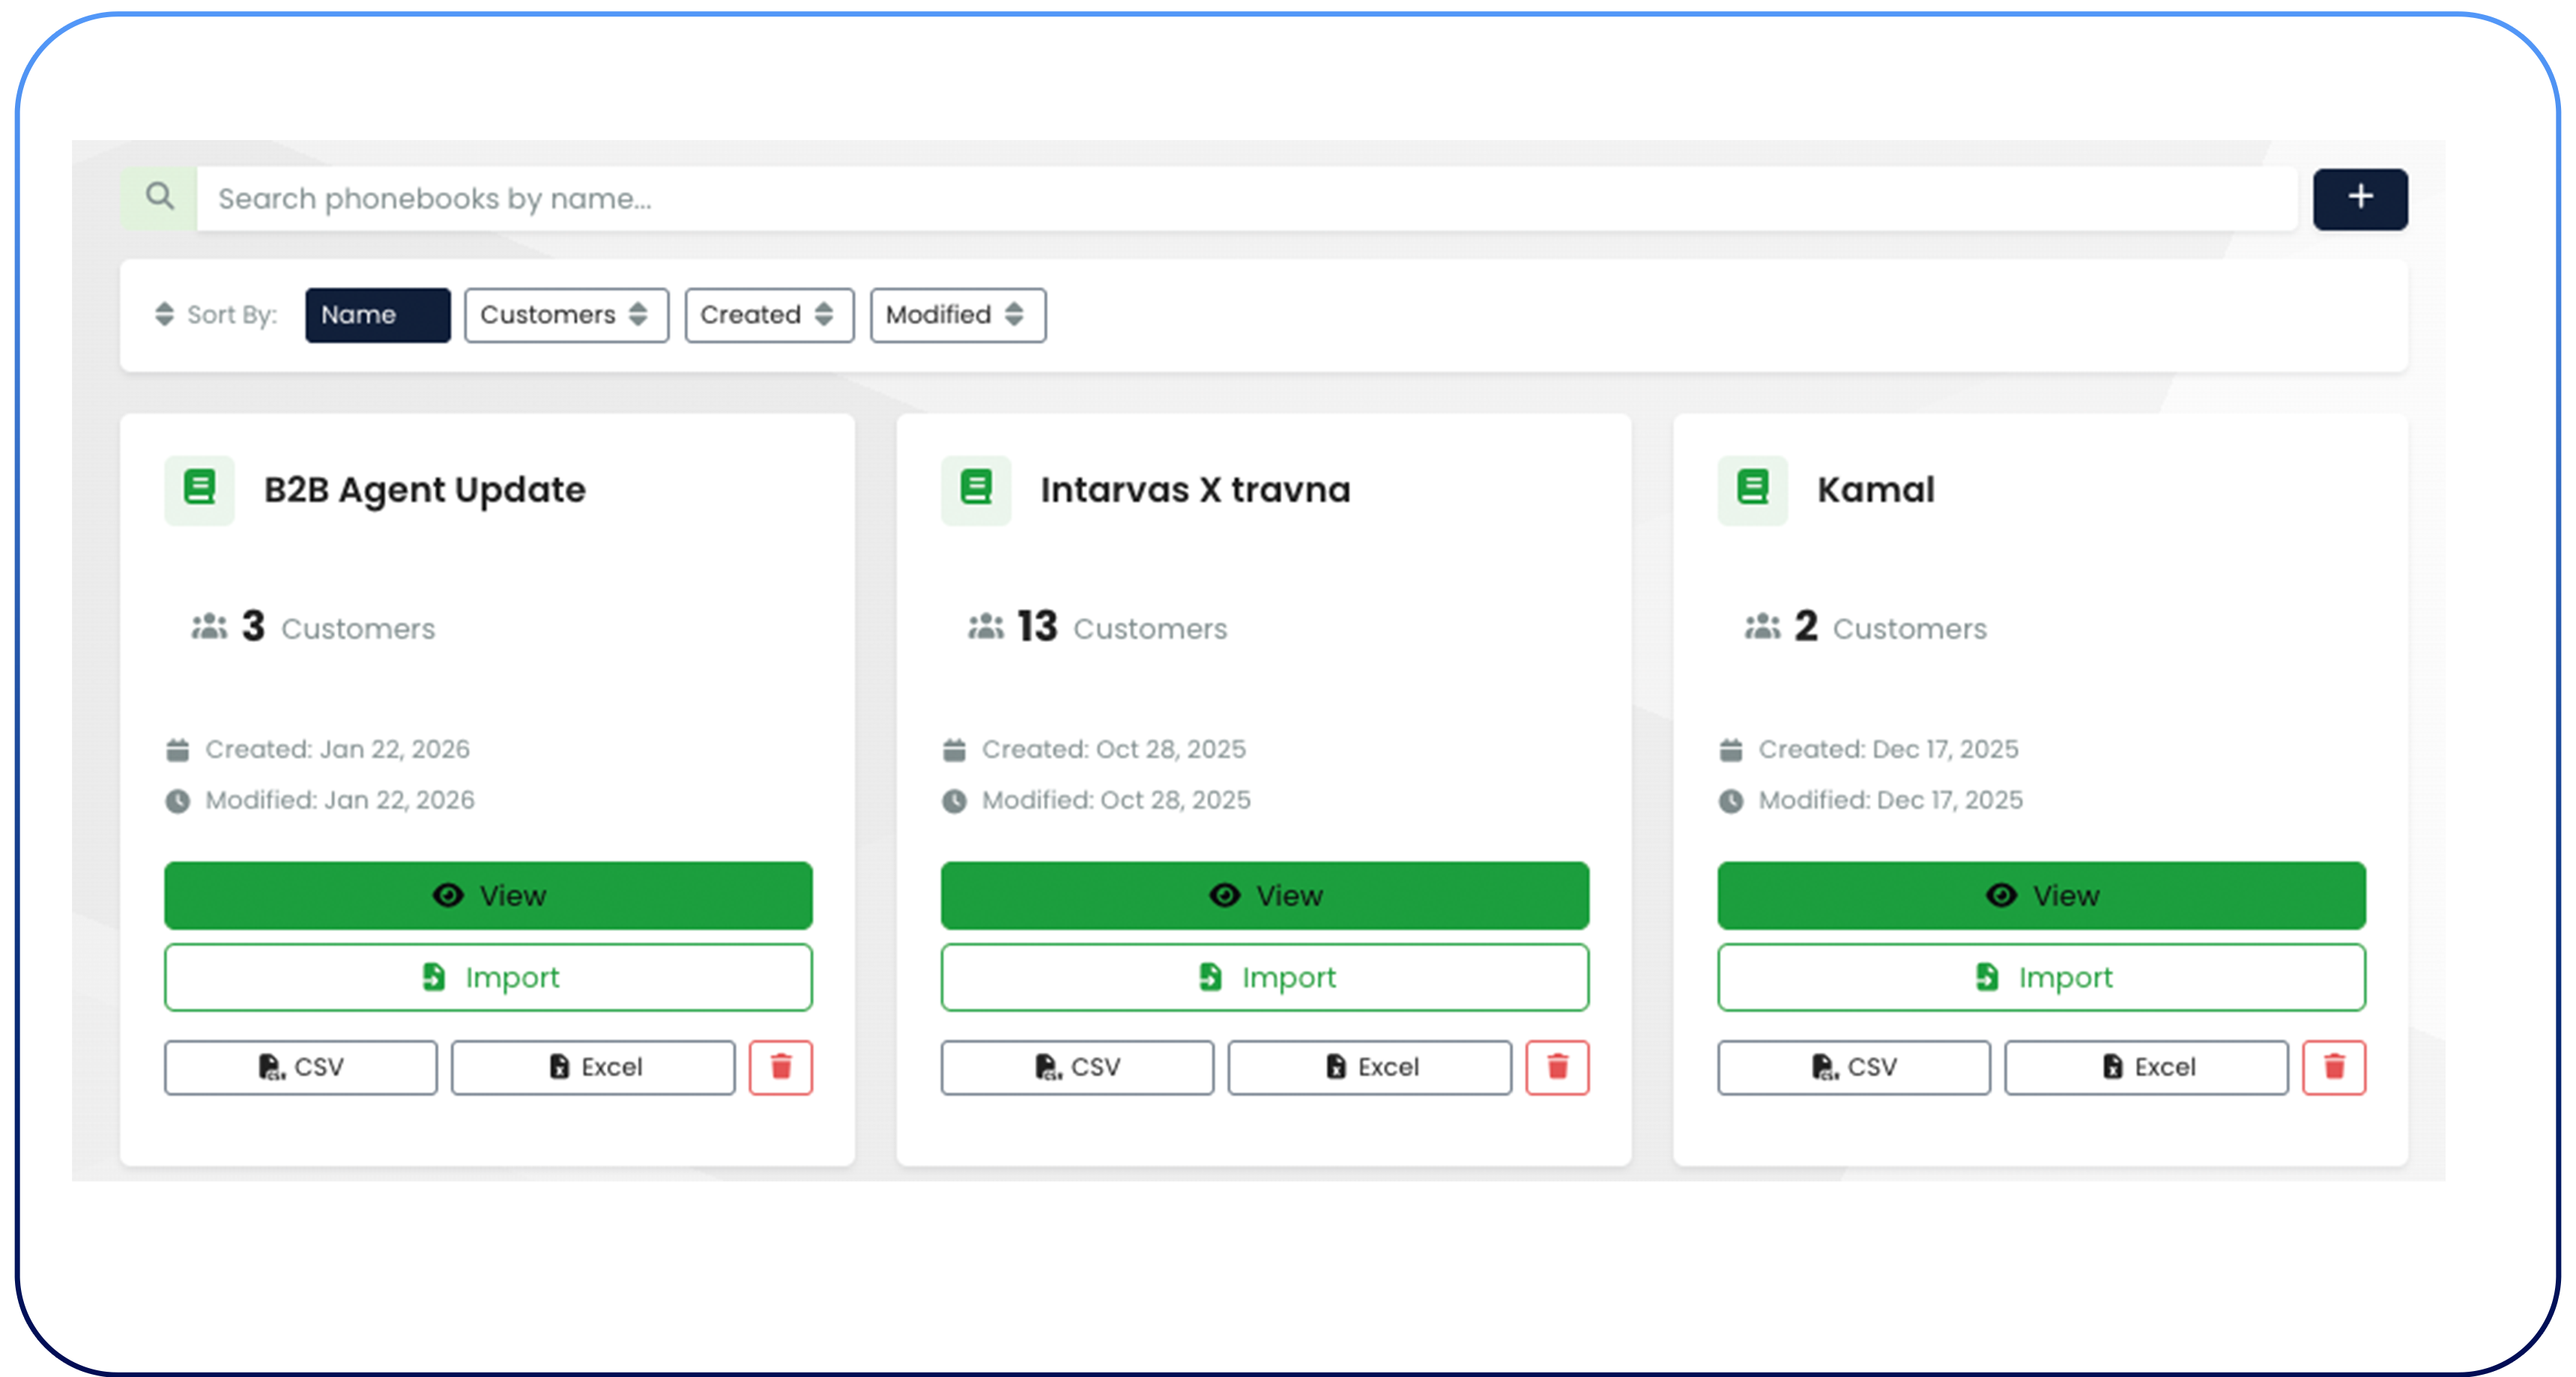This screenshot has width=2576, height=1377.
Task: Export B2B Agent Update as CSV
Action: point(300,1067)
